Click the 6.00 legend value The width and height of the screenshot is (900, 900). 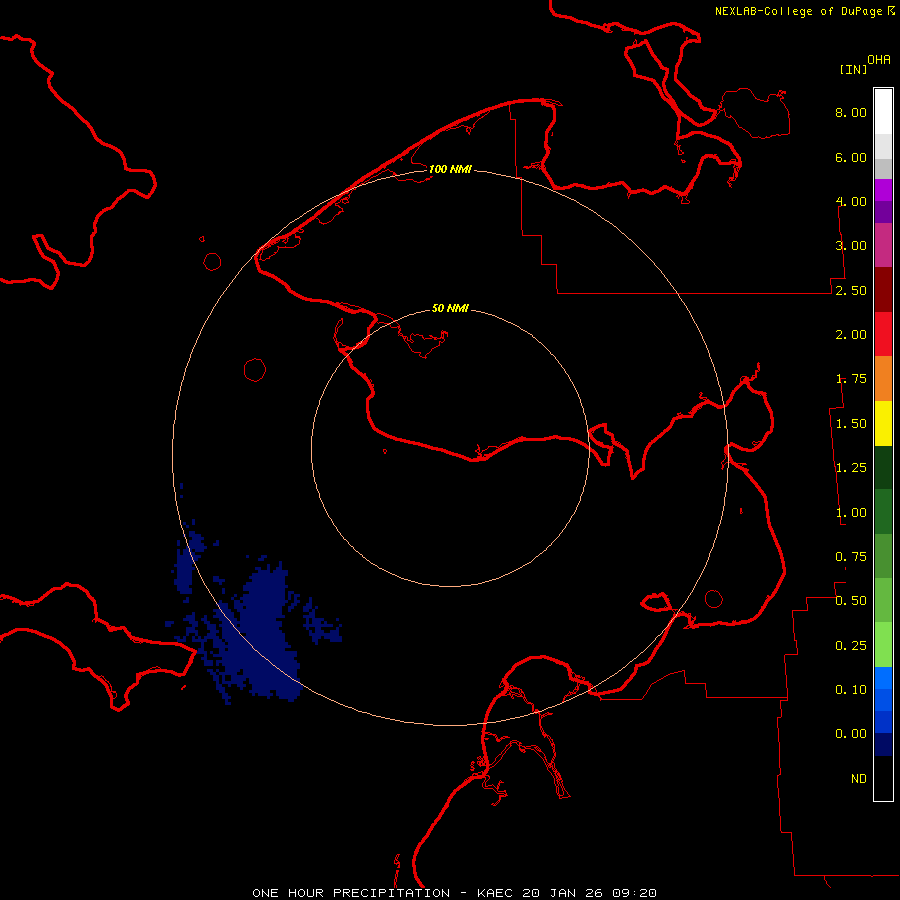[851, 157]
